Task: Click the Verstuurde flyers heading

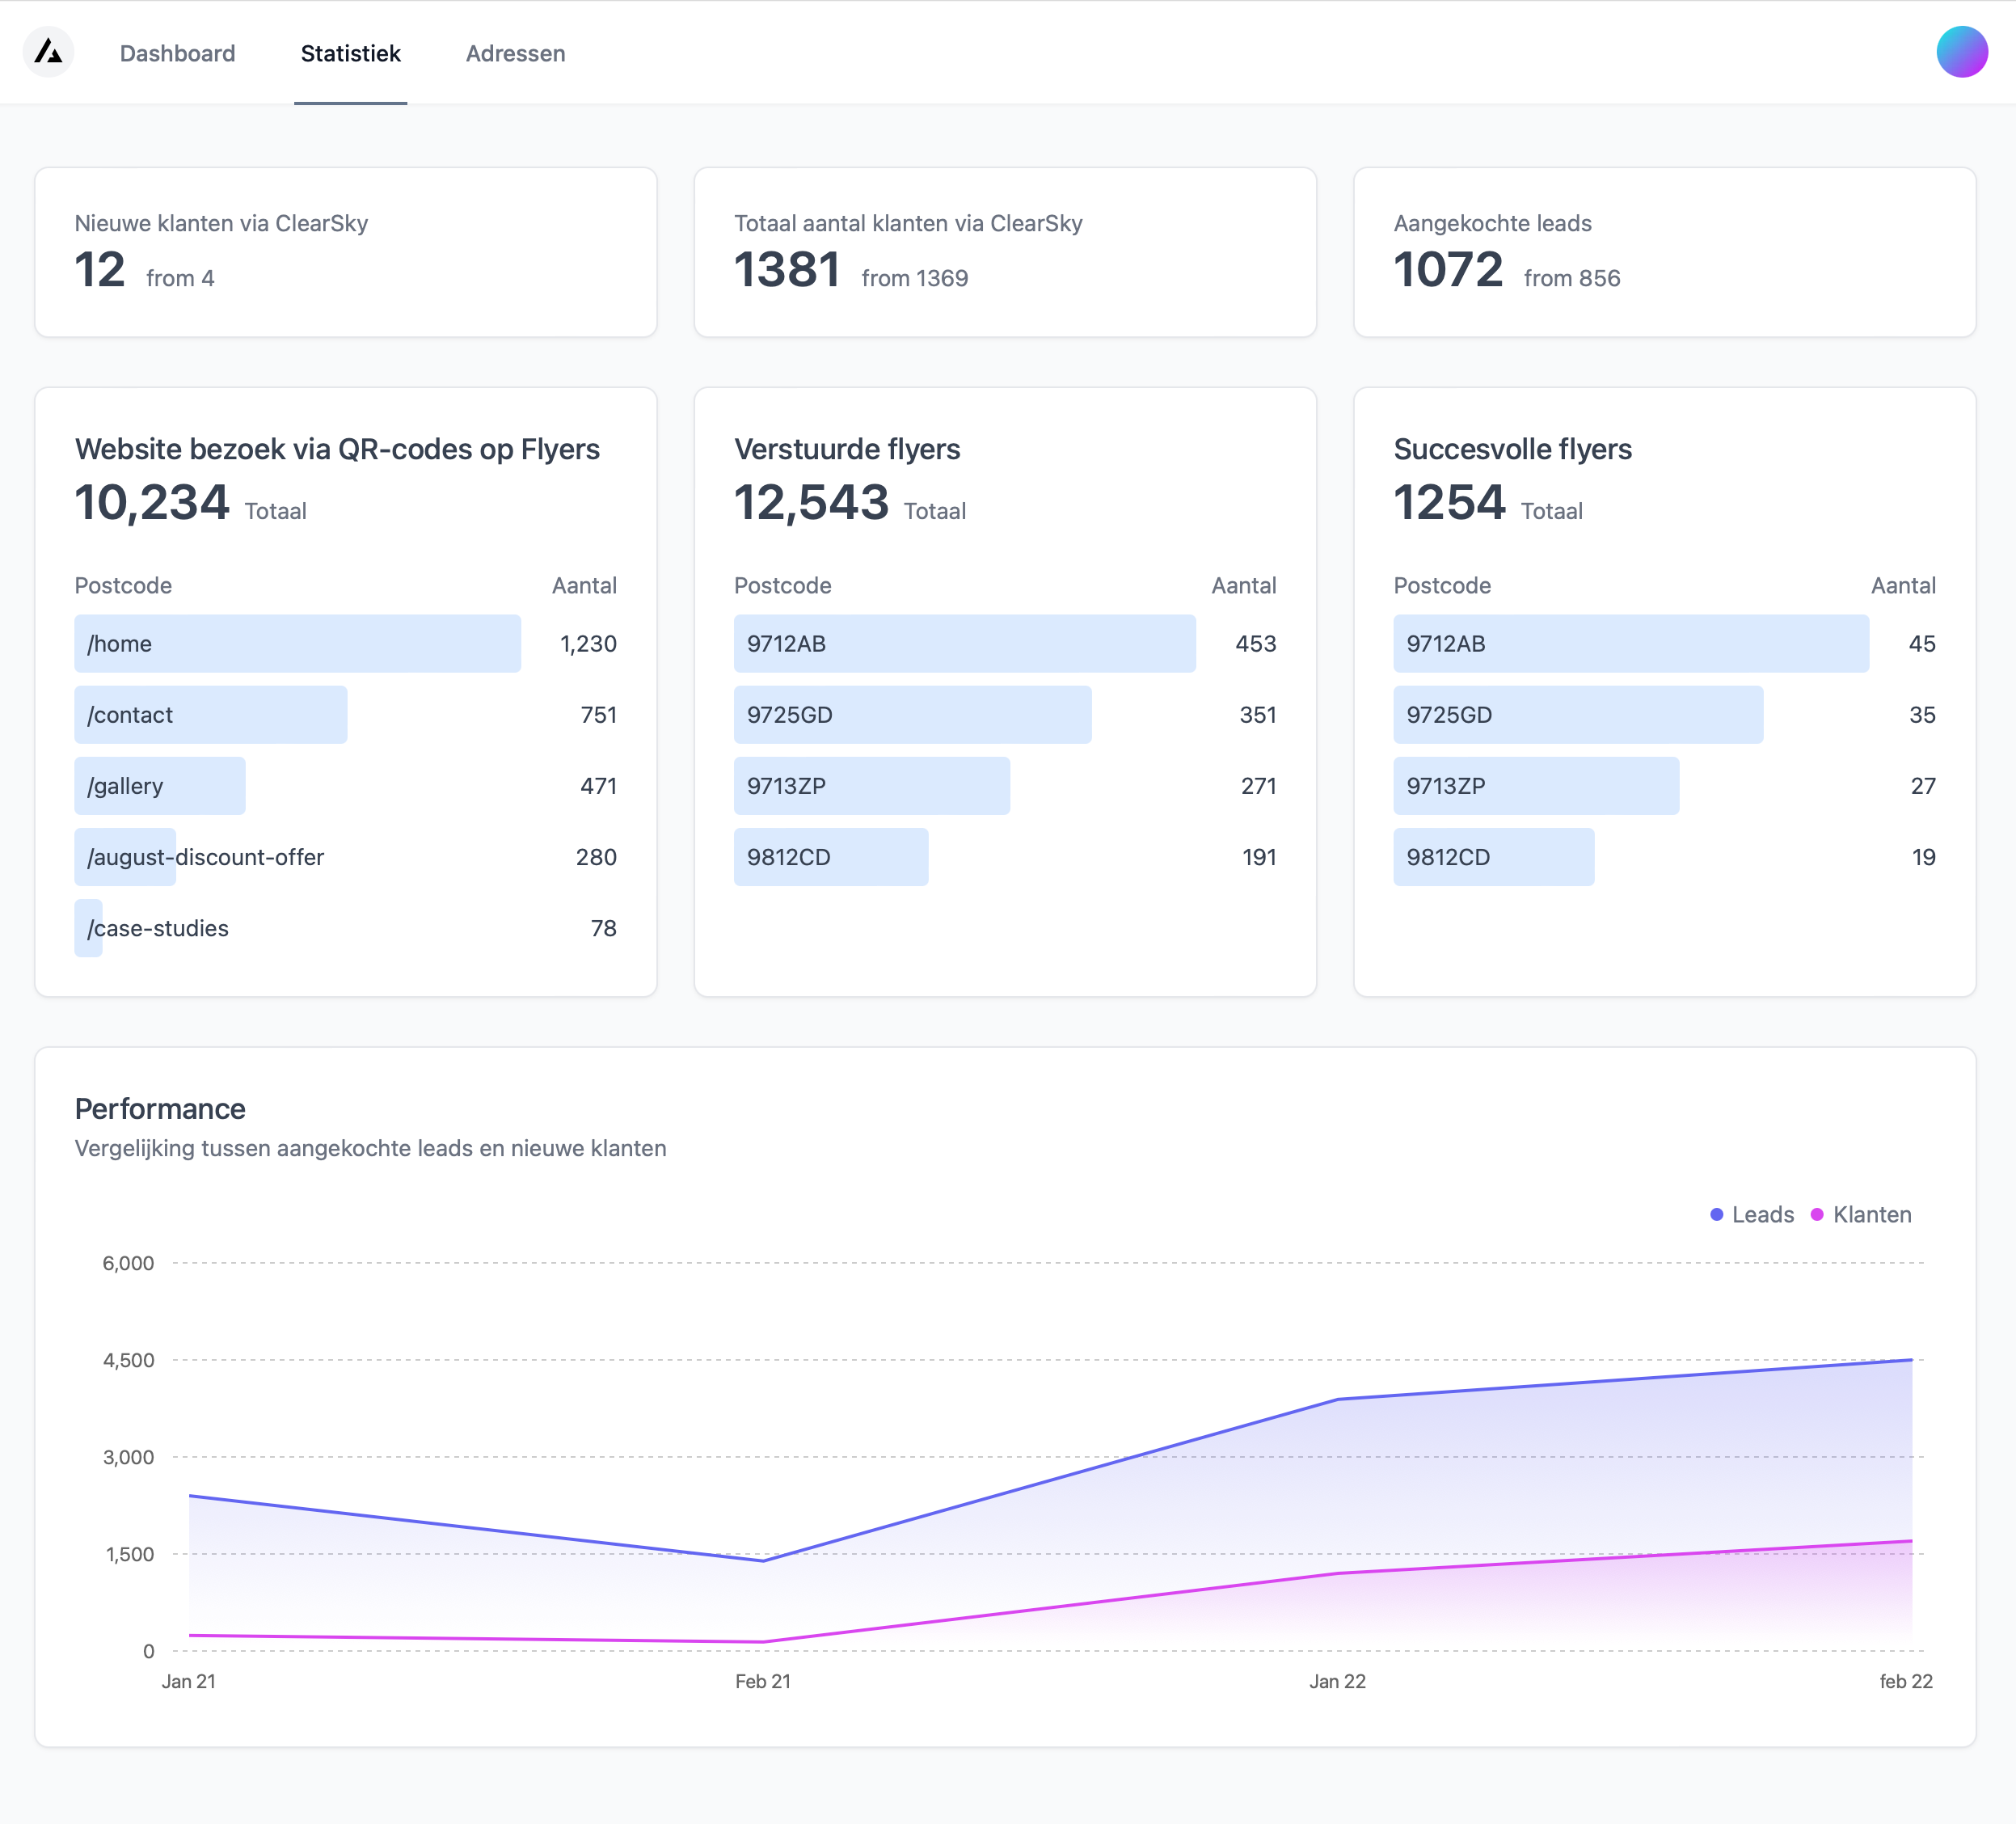Action: tap(847, 449)
